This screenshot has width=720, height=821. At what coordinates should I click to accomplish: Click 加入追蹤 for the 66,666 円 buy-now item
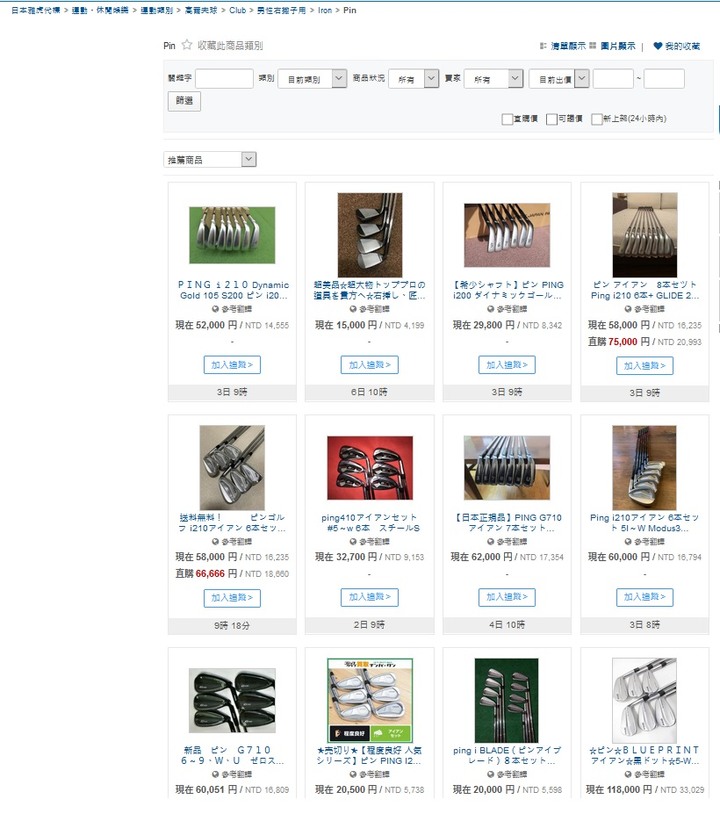[232, 598]
